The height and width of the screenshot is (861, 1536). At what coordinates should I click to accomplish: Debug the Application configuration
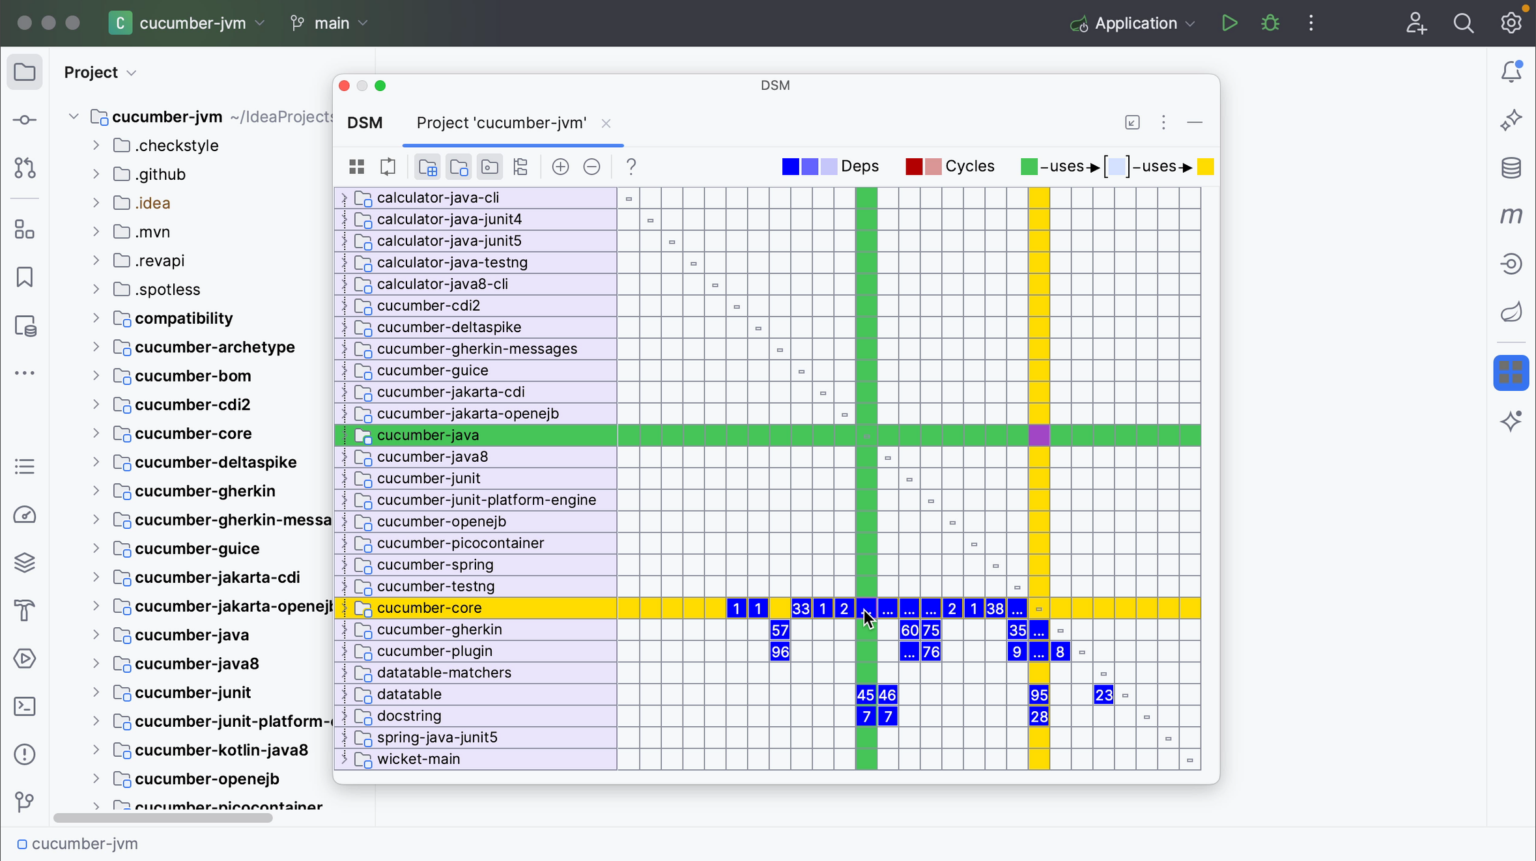click(1269, 22)
